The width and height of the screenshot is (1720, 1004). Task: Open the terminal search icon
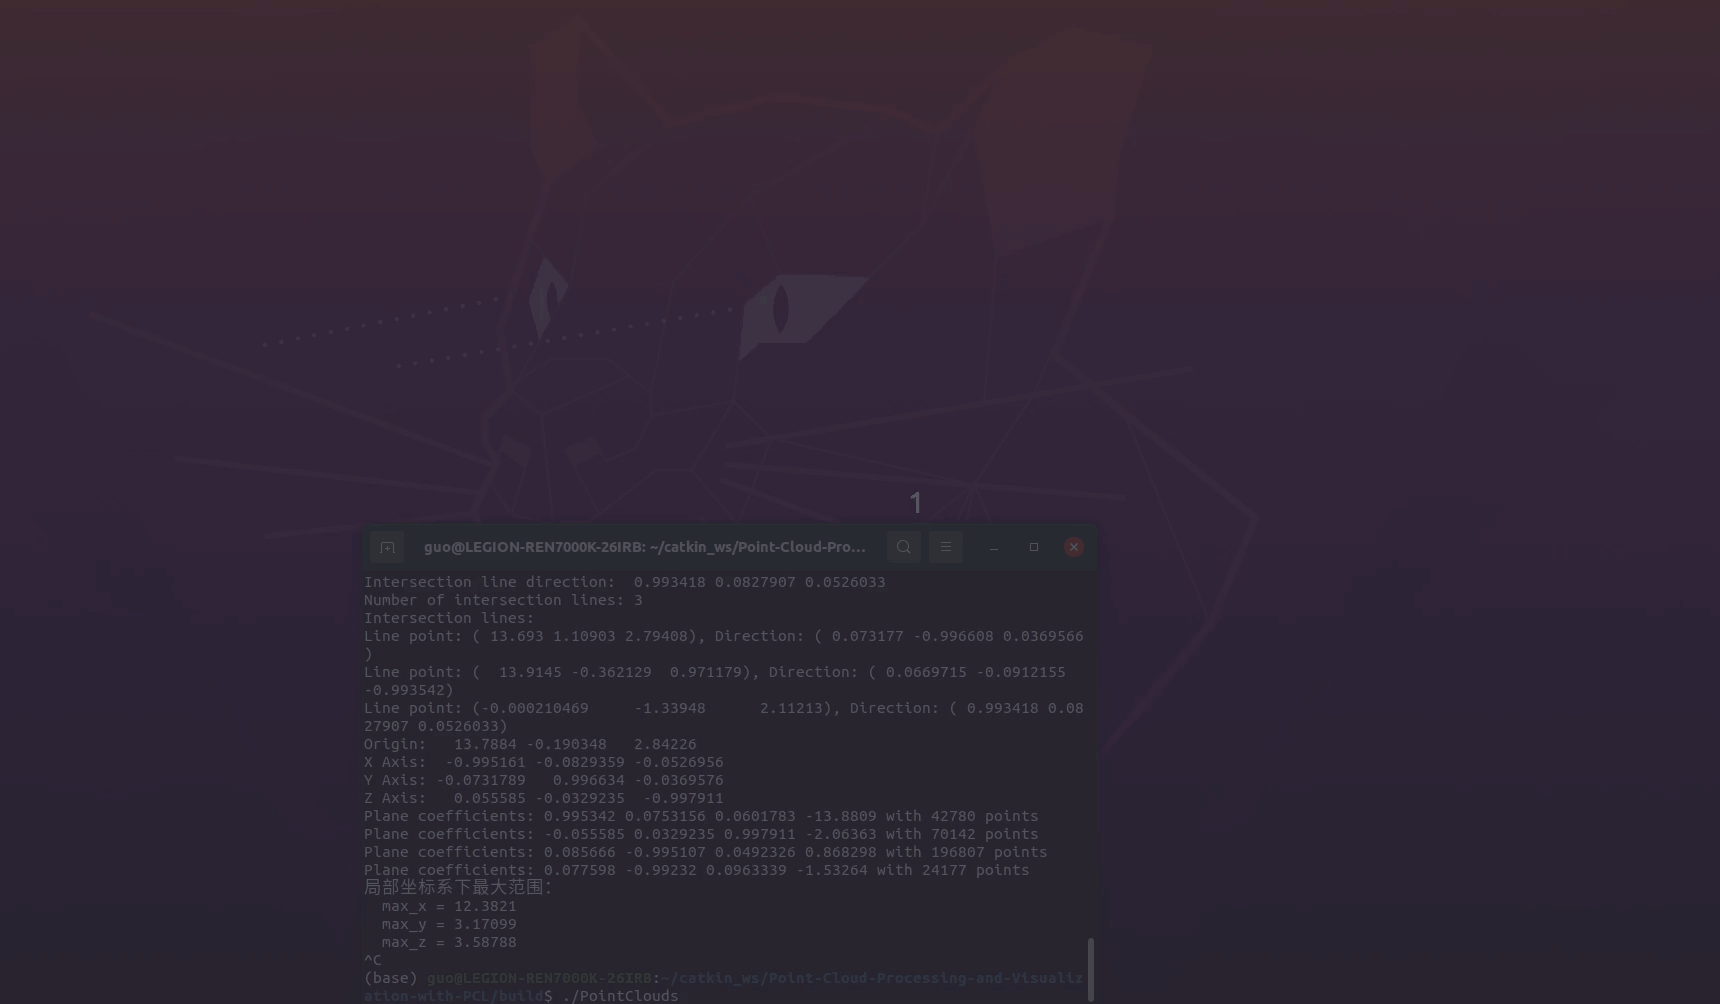[x=903, y=547]
